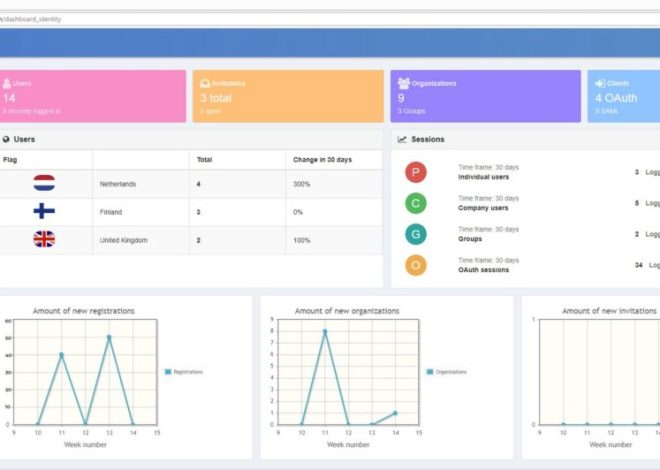Open the orange Invitations summary card
The image size is (660, 470).
pos(288,96)
